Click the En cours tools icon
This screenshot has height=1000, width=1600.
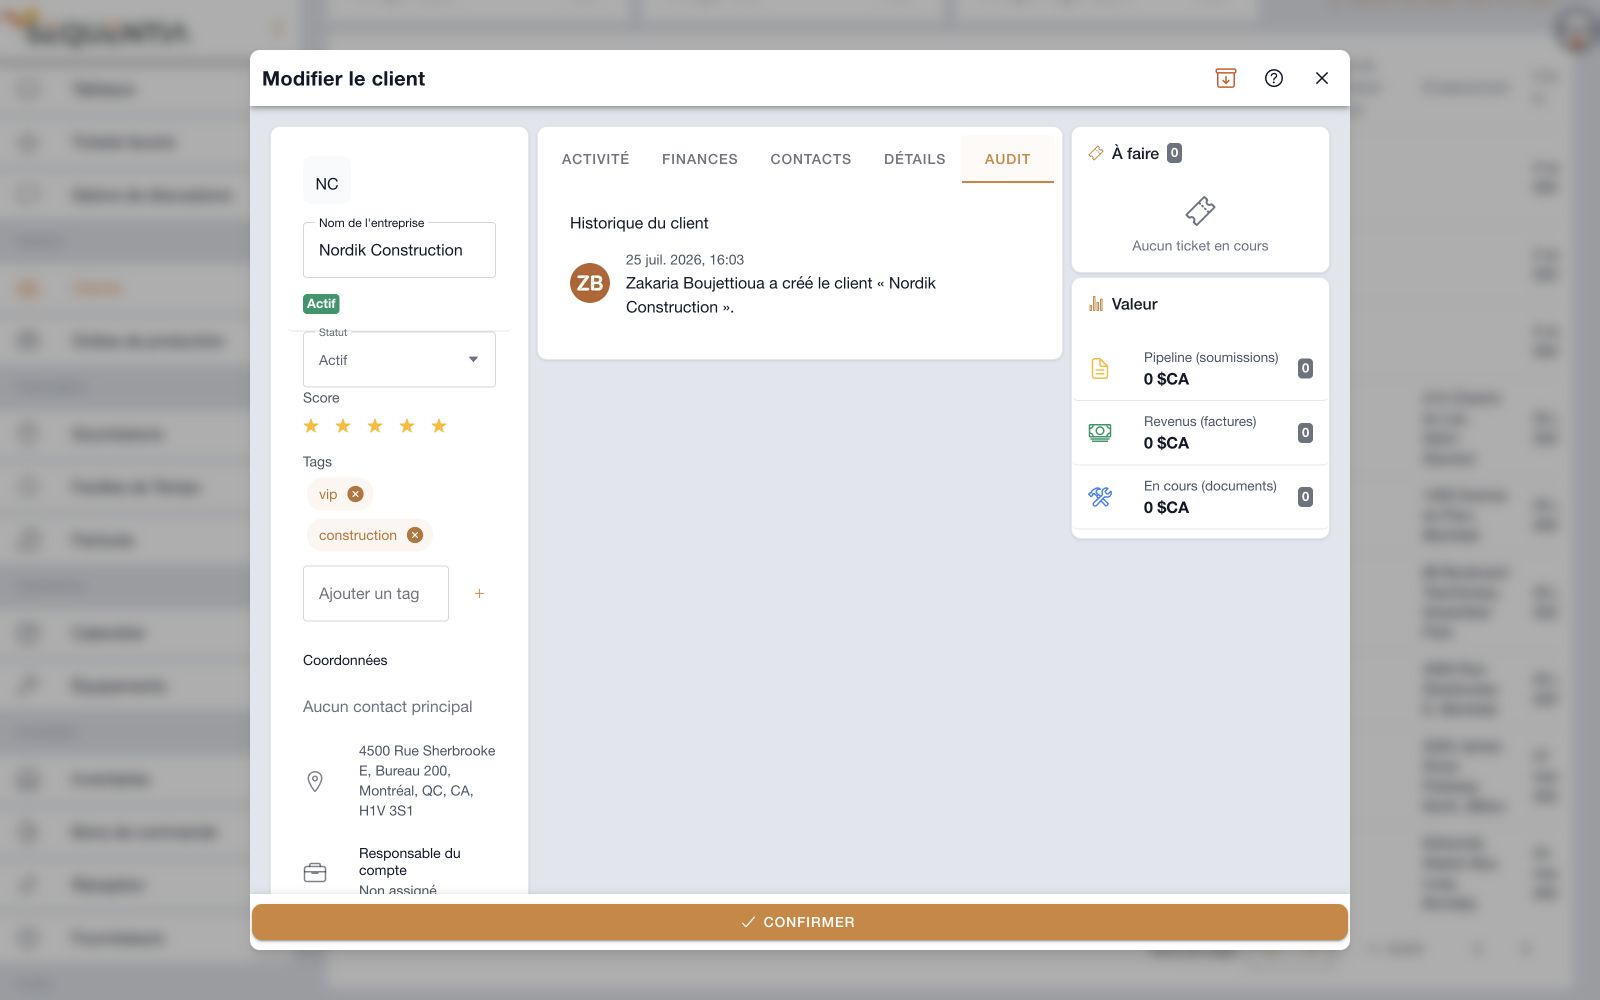coord(1100,496)
